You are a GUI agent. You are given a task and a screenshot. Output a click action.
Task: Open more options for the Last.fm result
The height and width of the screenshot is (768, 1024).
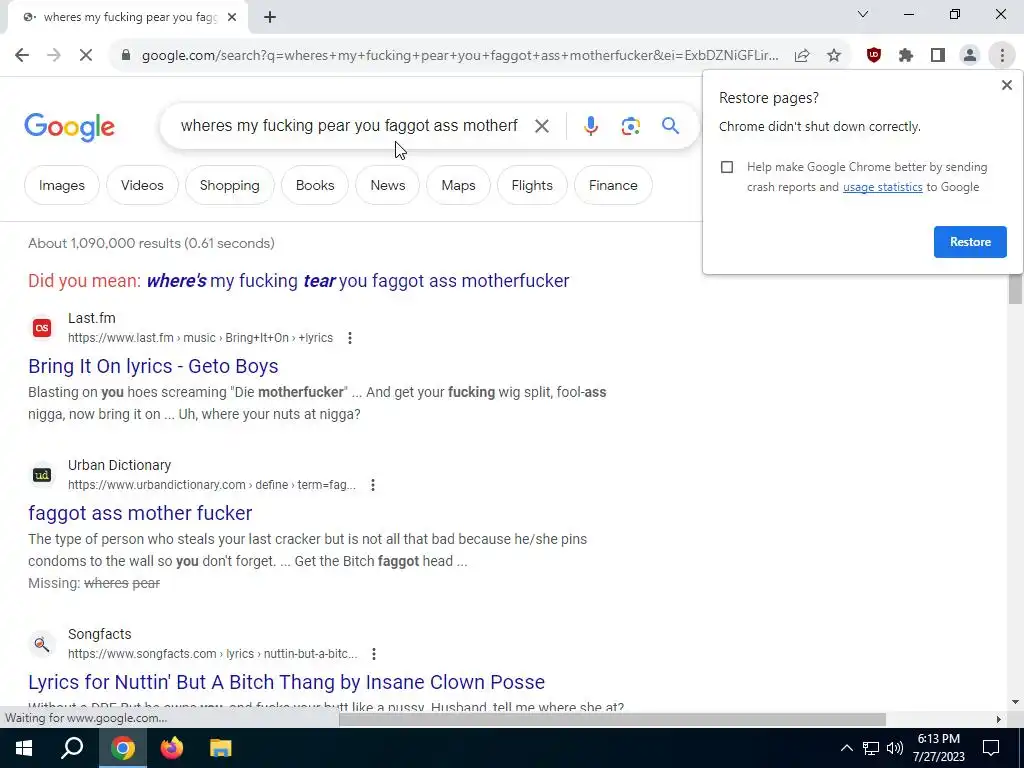point(350,338)
